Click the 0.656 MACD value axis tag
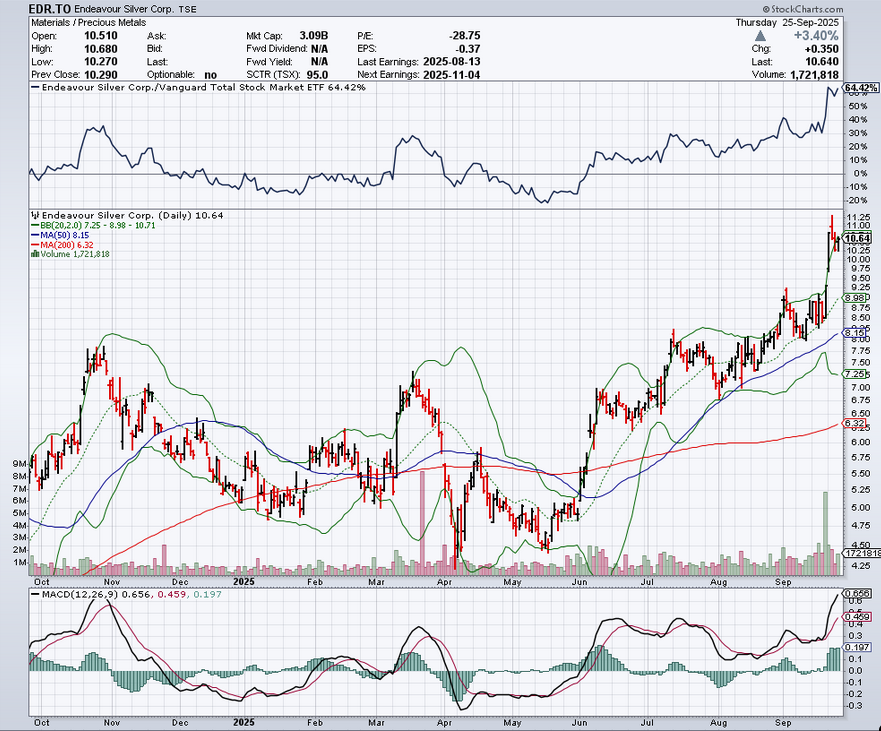 click(x=858, y=592)
